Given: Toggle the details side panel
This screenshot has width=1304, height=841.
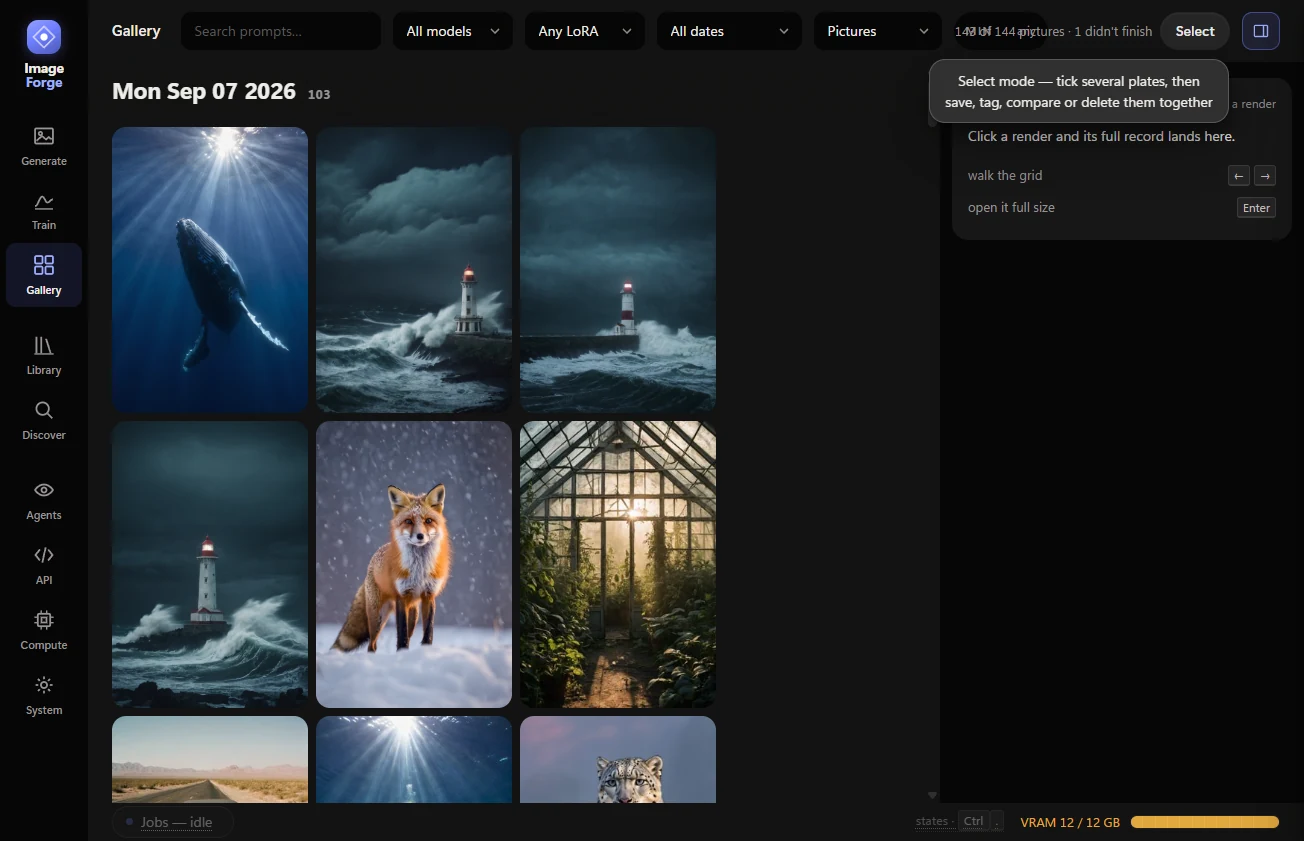Looking at the screenshot, I should coord(1261,31).
